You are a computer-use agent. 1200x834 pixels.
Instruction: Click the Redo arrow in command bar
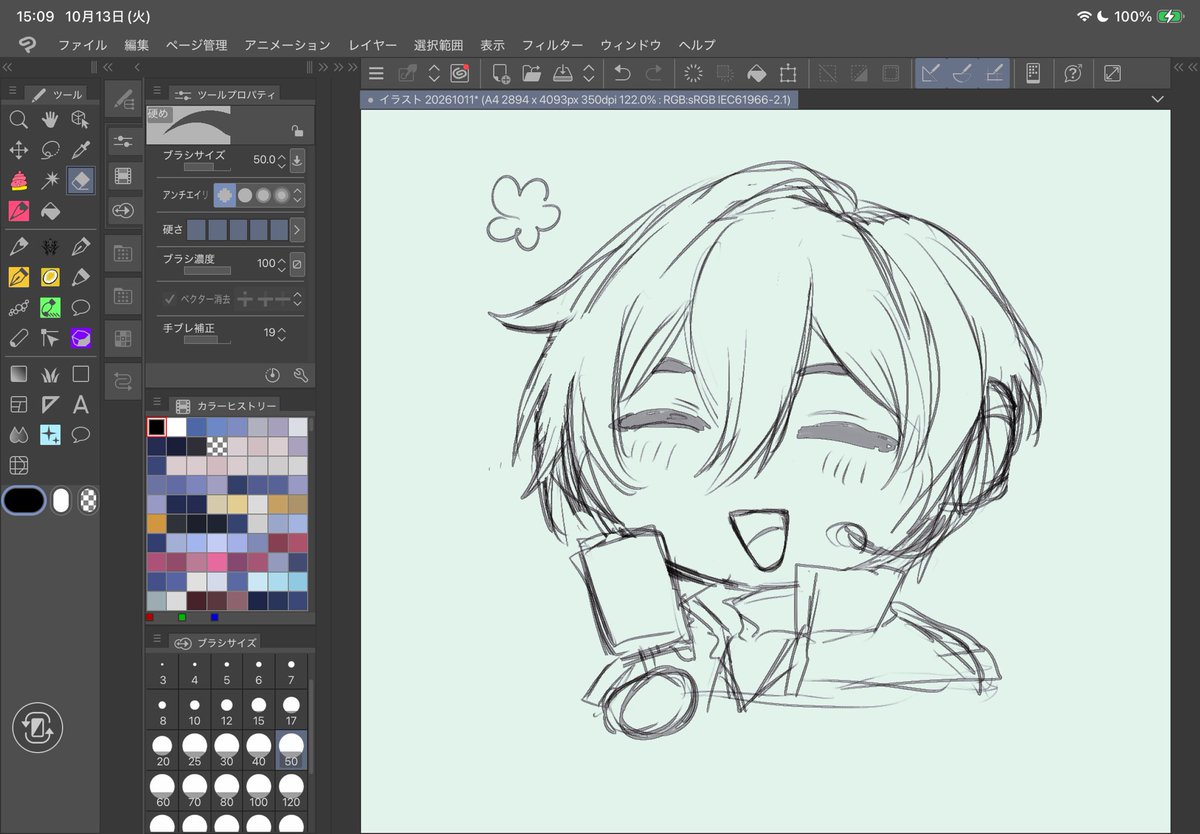pos(653,73)
